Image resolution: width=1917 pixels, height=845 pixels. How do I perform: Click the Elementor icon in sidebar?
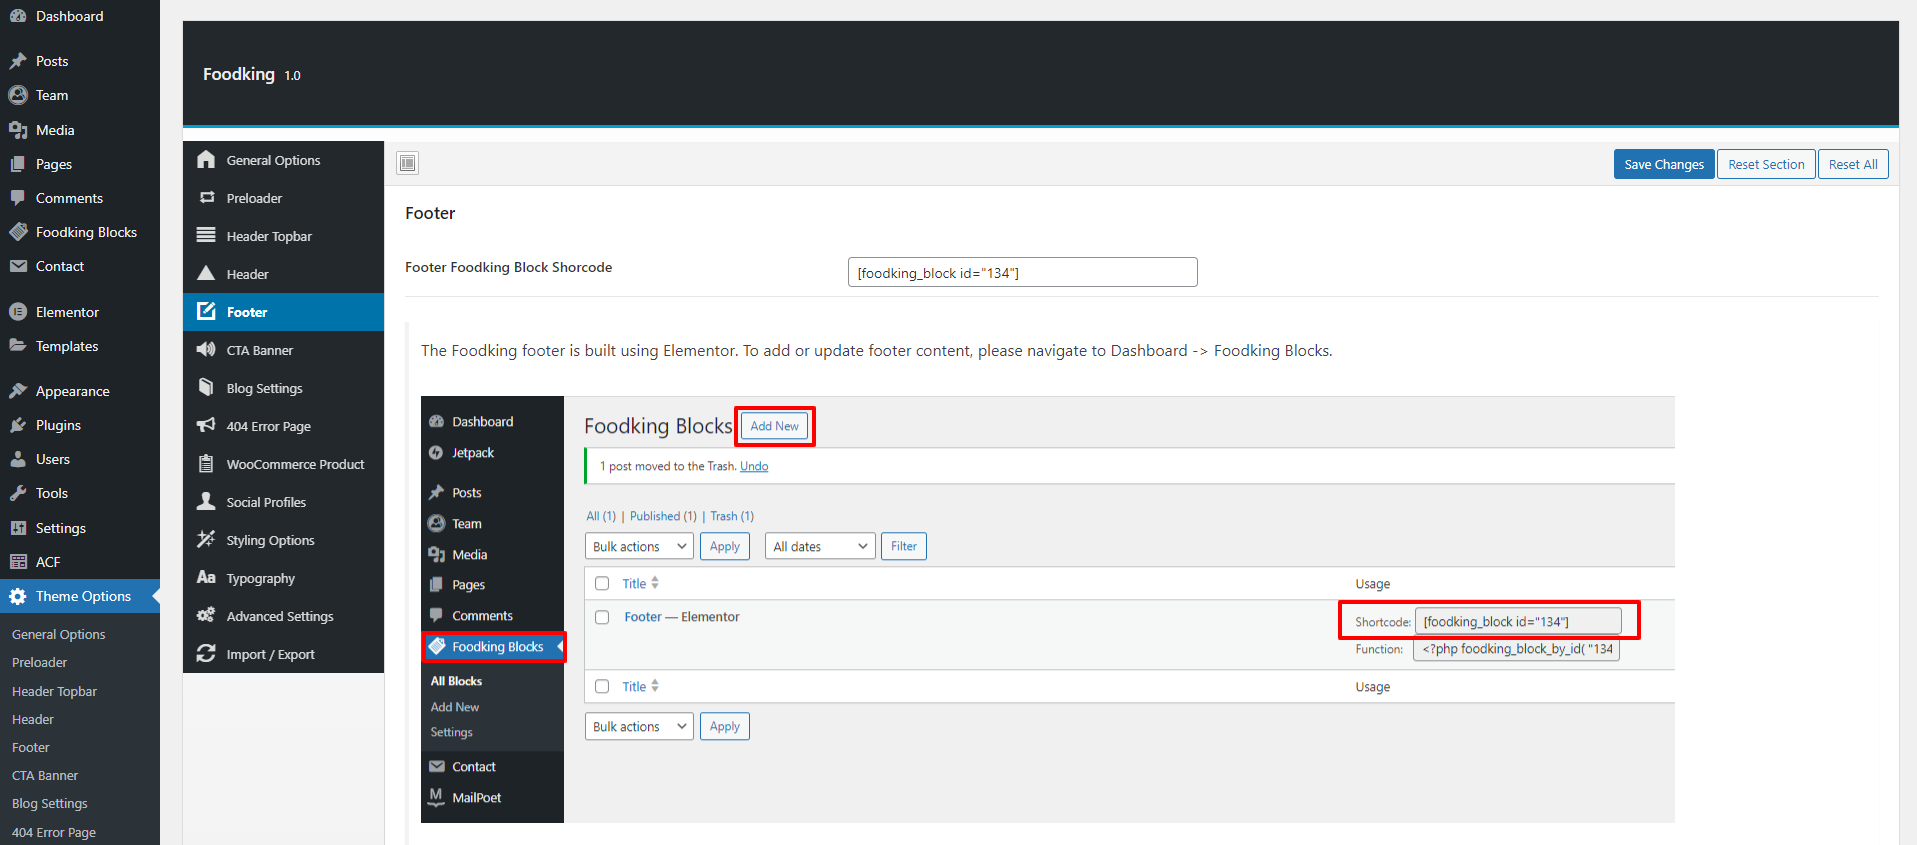pyautogui.click(x=18, y=312)
